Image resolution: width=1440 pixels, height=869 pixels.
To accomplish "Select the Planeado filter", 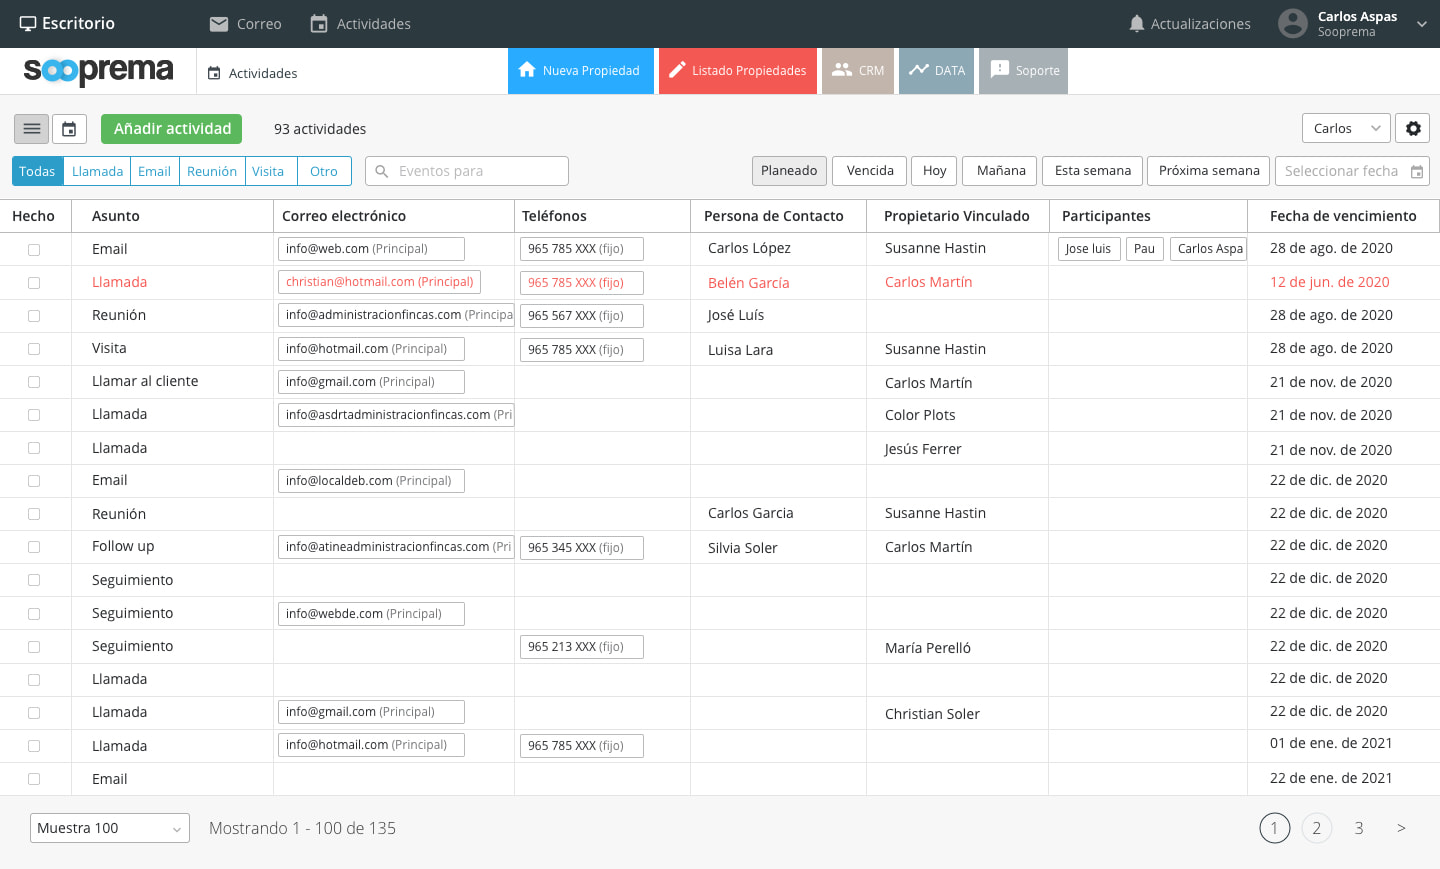I will (x=789, y=171).
